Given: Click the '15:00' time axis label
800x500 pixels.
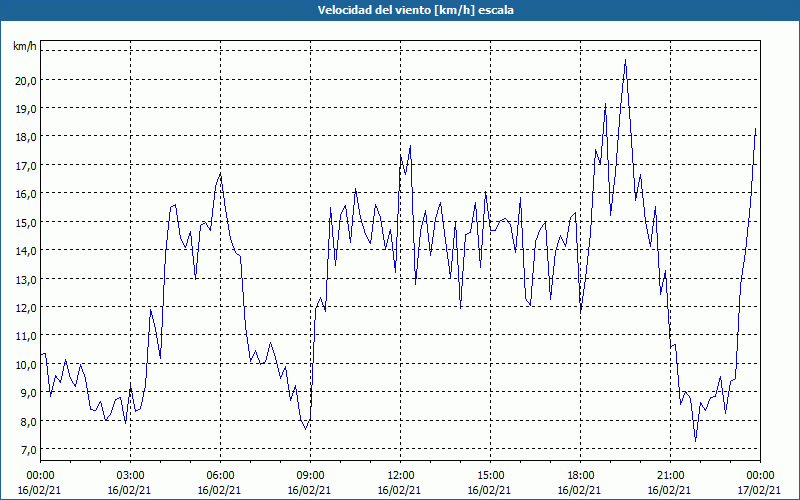Looking at the screenshot, I should [490, 476].
